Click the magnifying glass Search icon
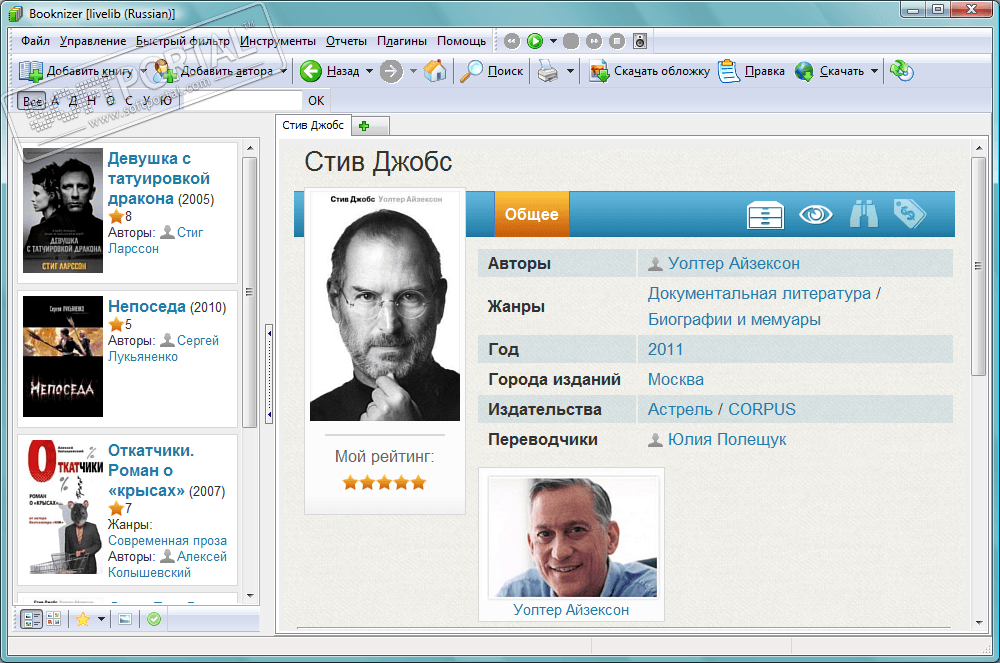 point(471,71)
